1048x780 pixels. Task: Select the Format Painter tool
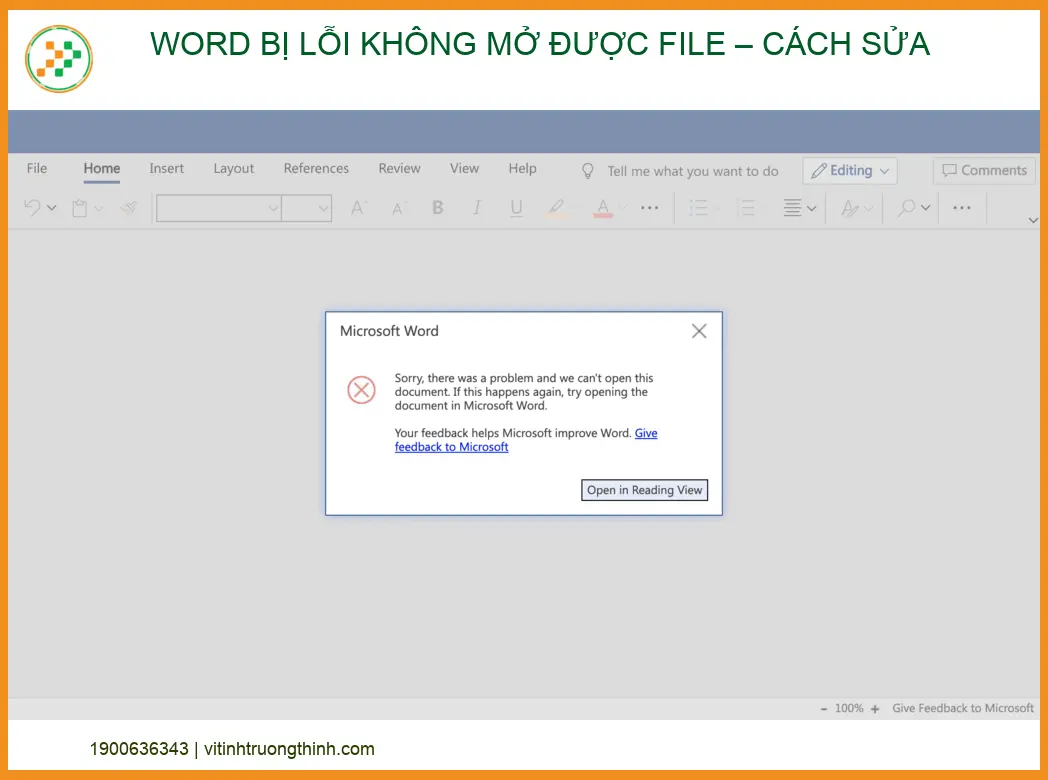128,207
